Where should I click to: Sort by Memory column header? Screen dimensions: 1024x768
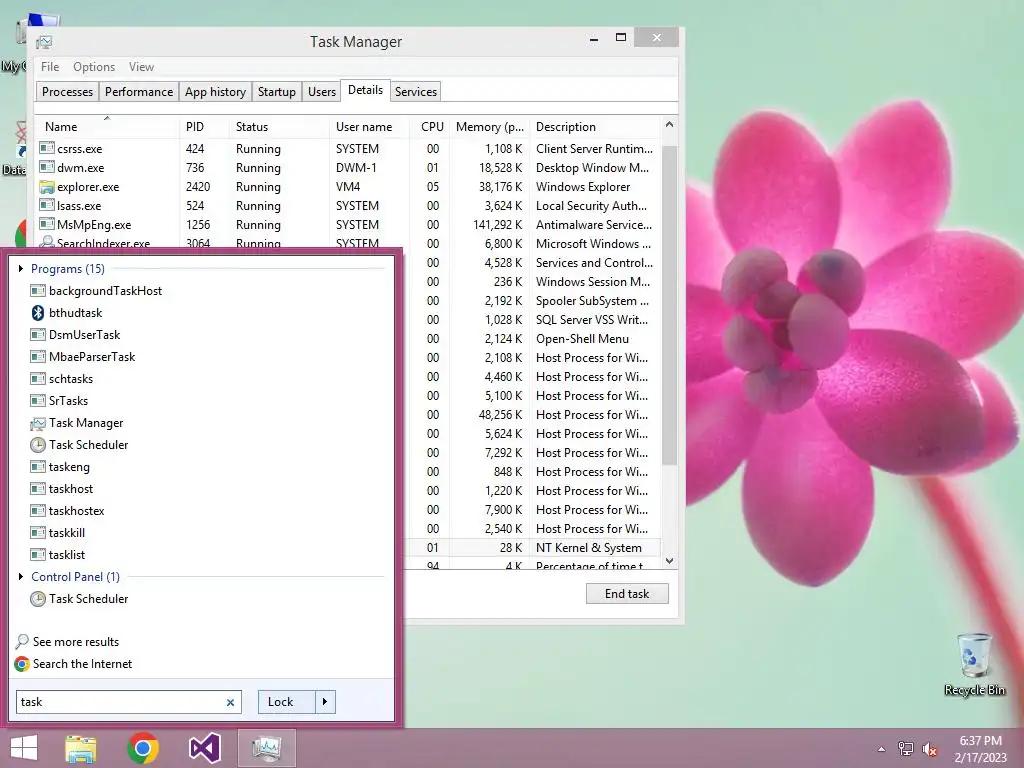coord(490,127)
